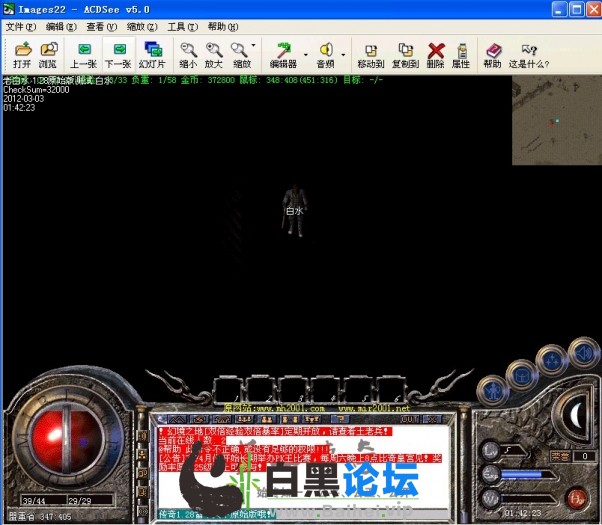The image size is (602, 525).
Task: Click the 金币: 372800 gold text
Action: 208,80
